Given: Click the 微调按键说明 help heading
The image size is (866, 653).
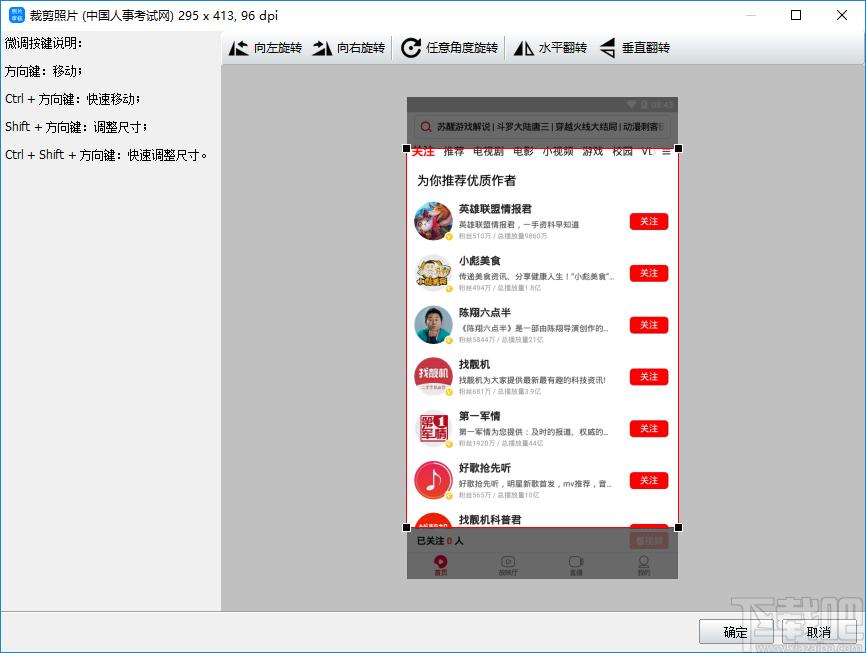Looking at the screenshot, I should [x=44, y=43].
